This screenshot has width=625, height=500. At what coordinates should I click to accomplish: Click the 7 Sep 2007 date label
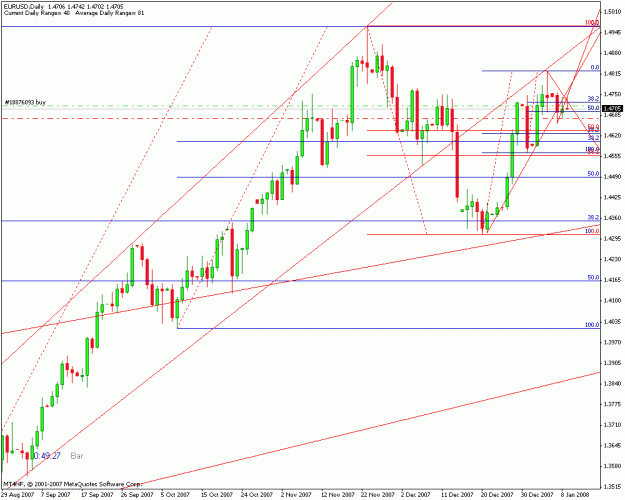(56, 495)
